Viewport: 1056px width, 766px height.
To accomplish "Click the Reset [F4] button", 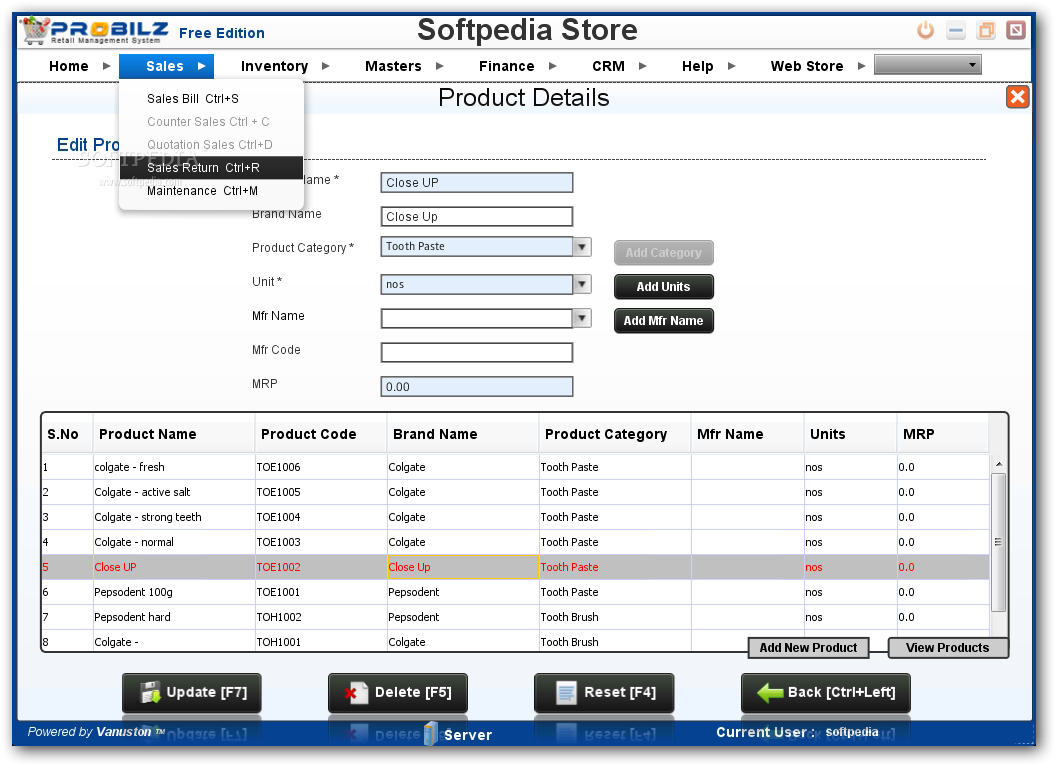I will 604,693.
